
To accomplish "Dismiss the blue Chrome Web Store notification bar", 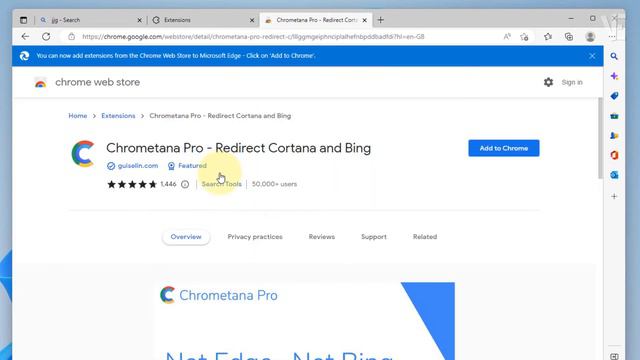I will pos(592,56).
